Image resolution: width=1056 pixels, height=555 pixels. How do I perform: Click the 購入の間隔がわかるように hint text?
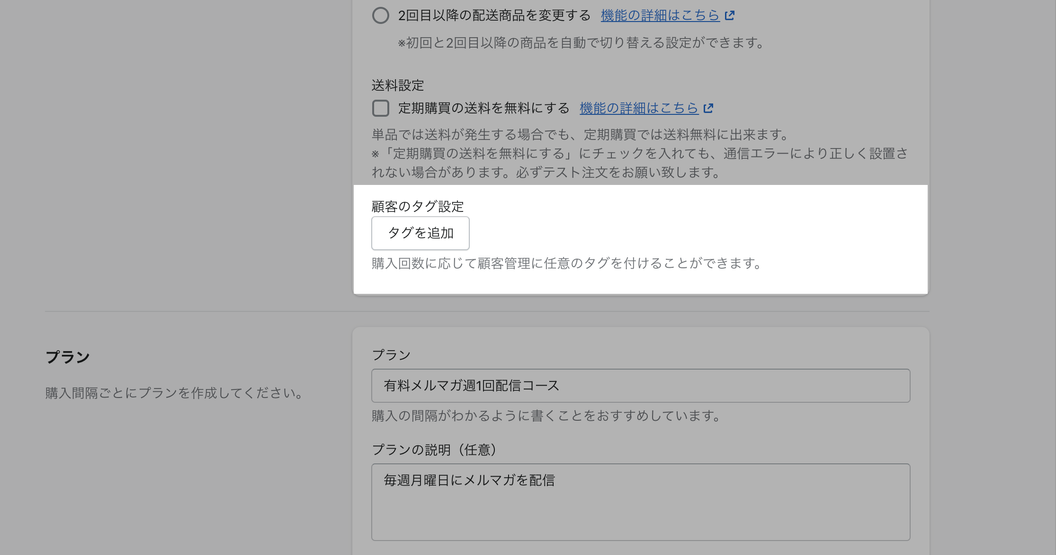(546, 415)
